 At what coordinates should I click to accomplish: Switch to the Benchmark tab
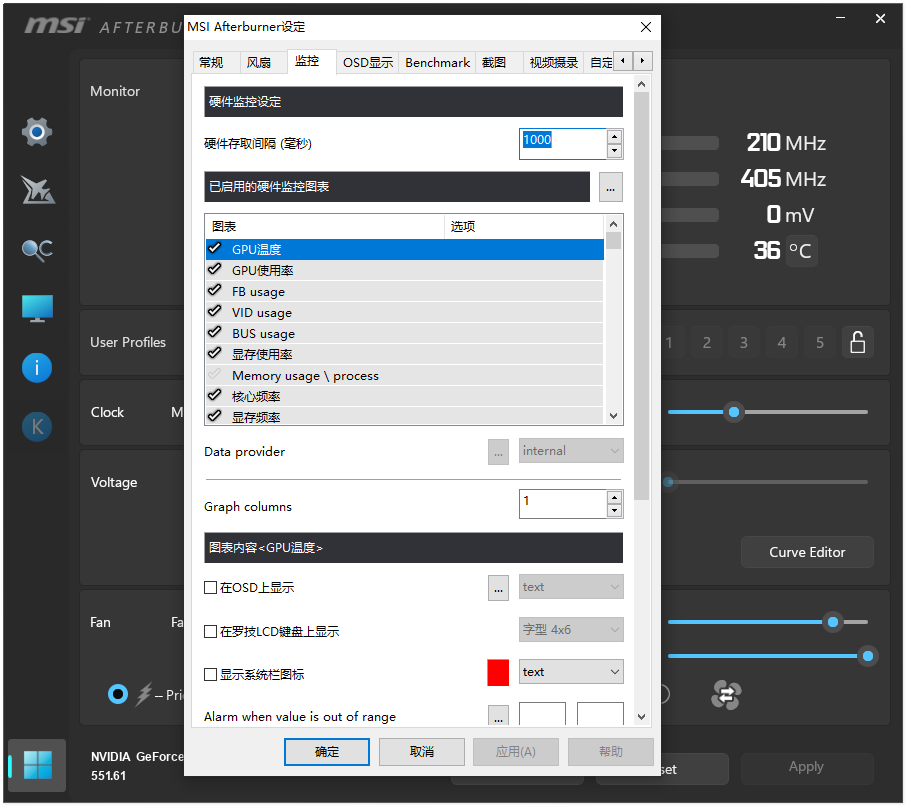[x=437, y=62]
